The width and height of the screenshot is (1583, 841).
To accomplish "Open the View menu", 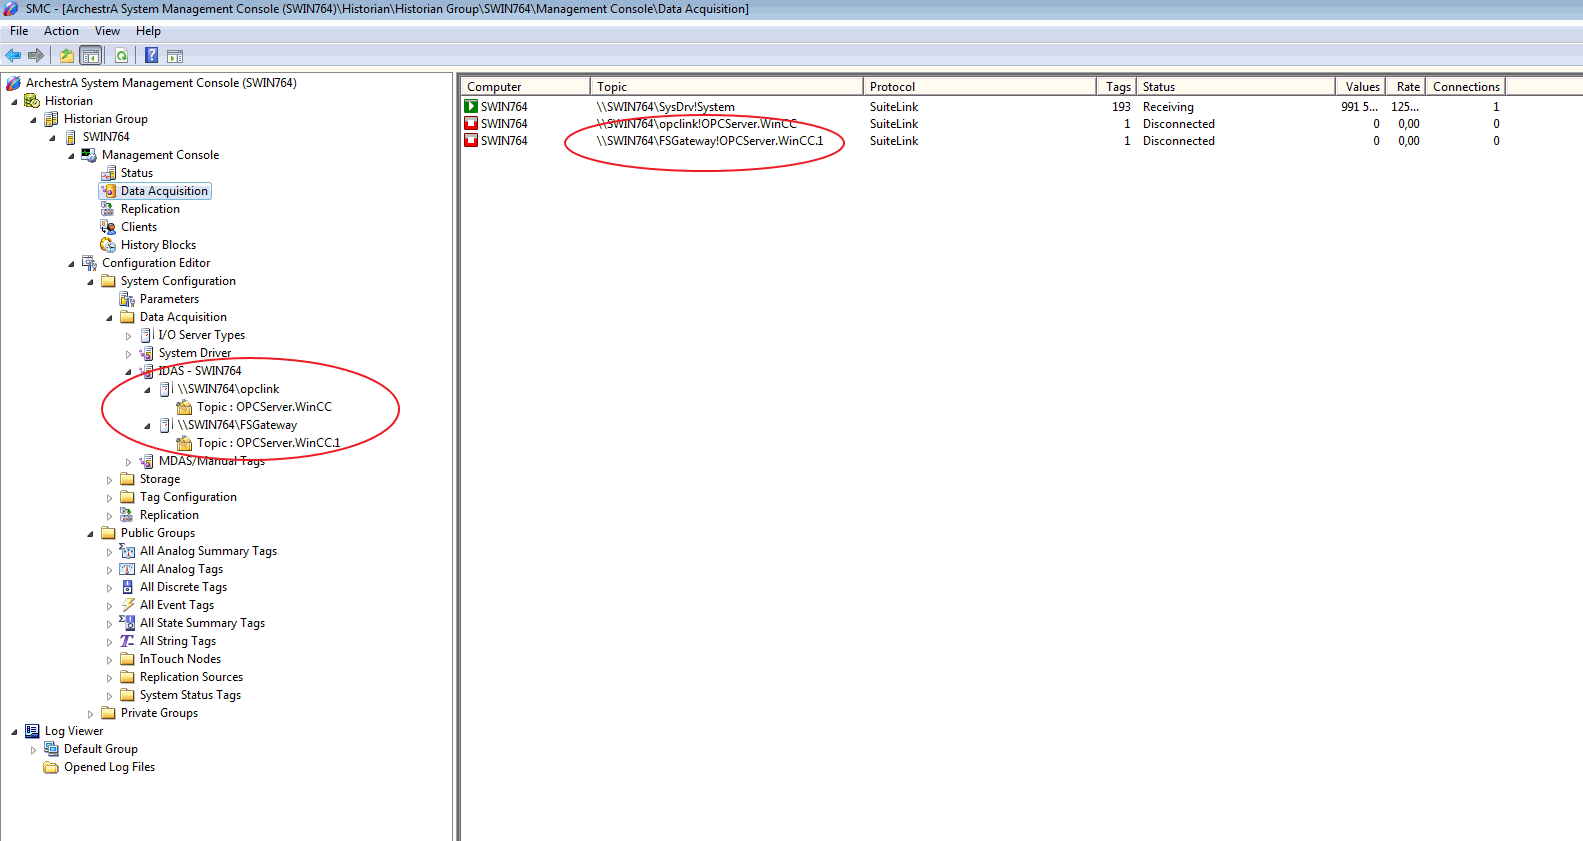I will pyautogui.click(x=107, y=31).
